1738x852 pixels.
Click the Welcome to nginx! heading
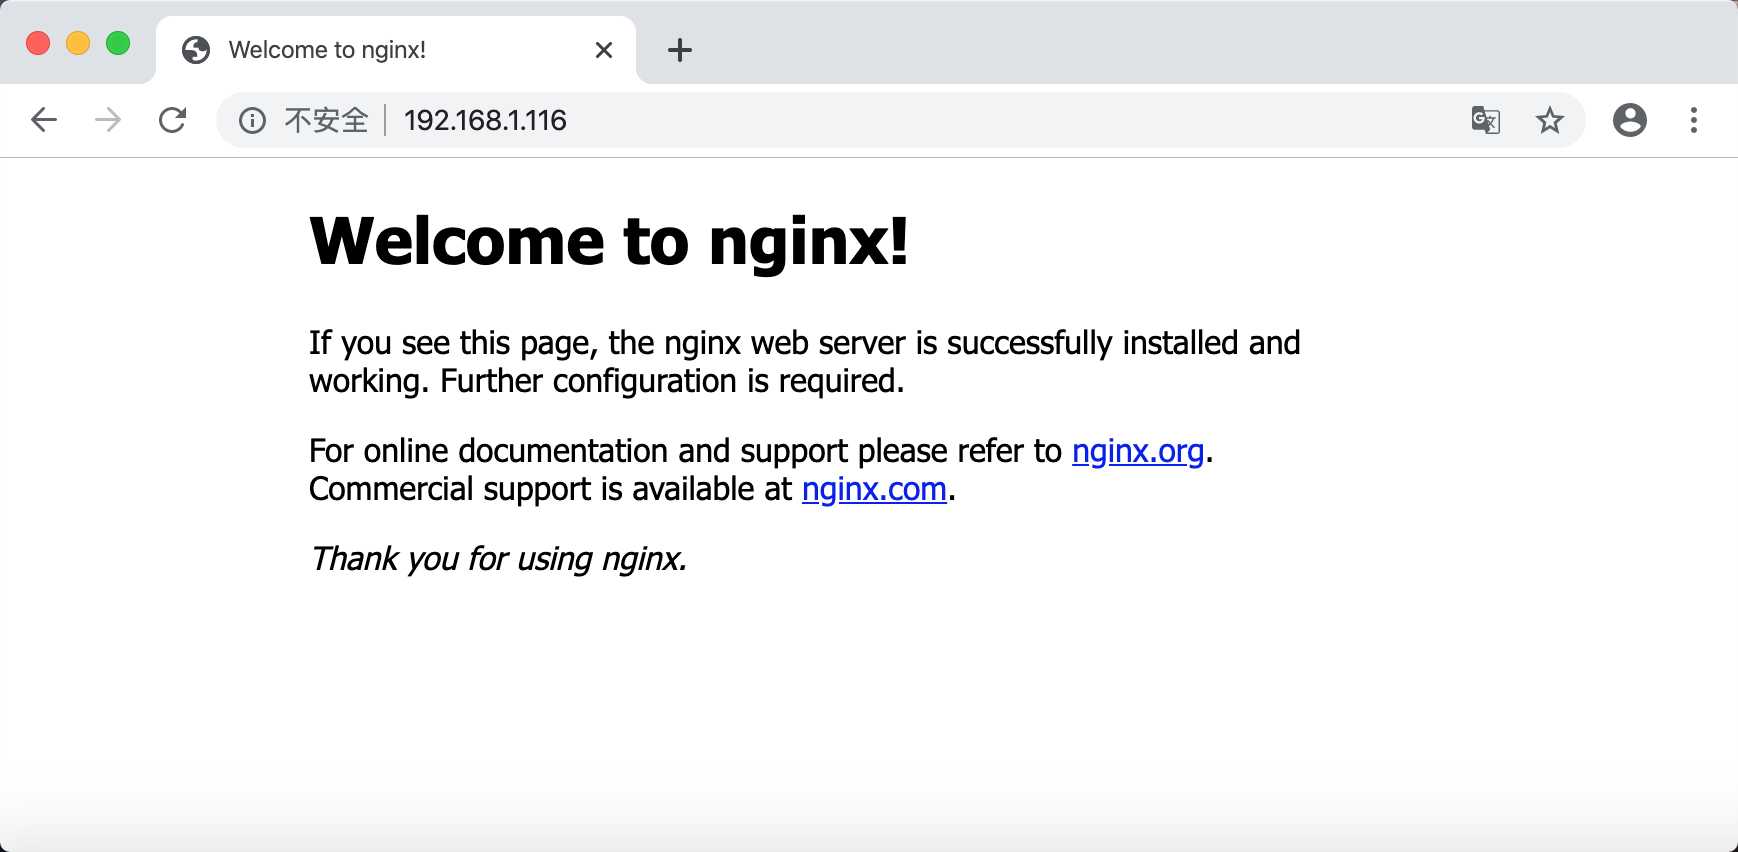click(609, 241)
